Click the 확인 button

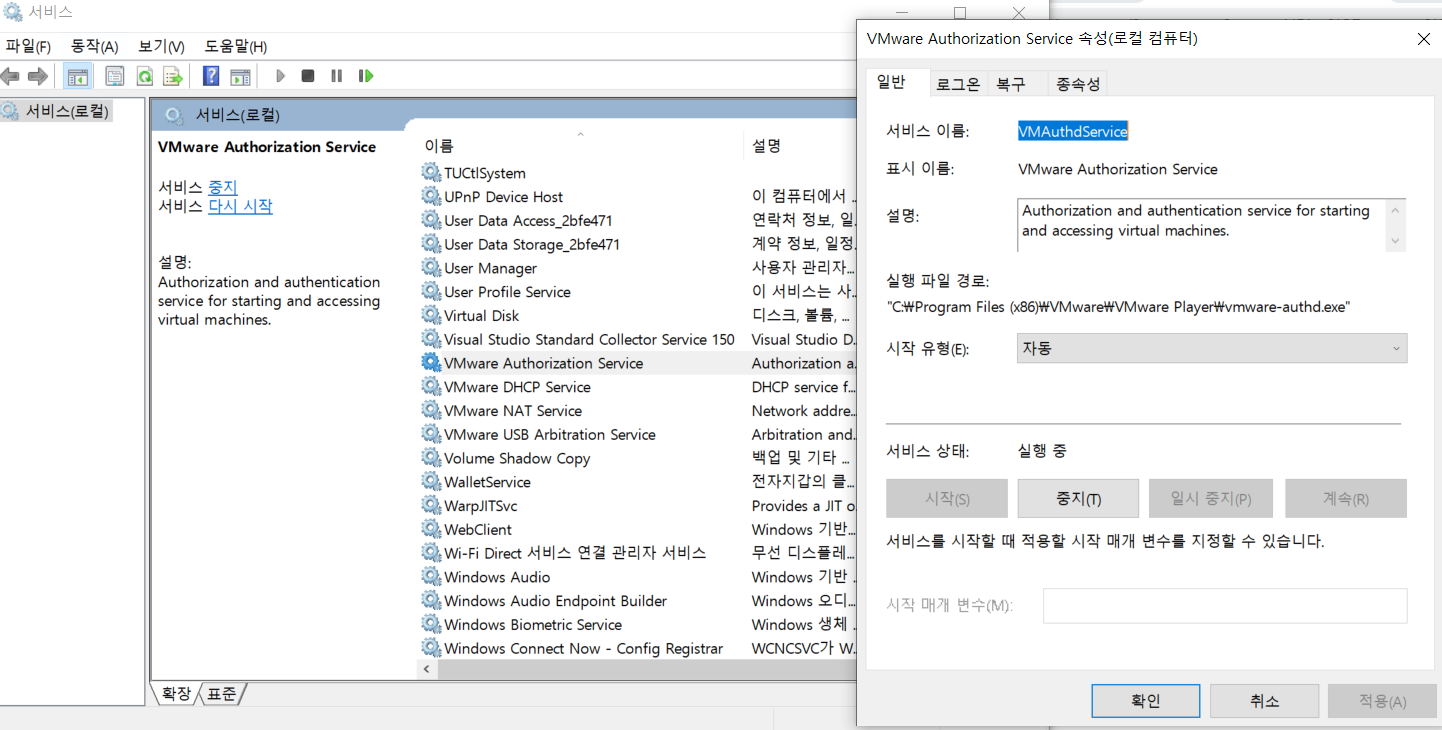click(1145, 701)
